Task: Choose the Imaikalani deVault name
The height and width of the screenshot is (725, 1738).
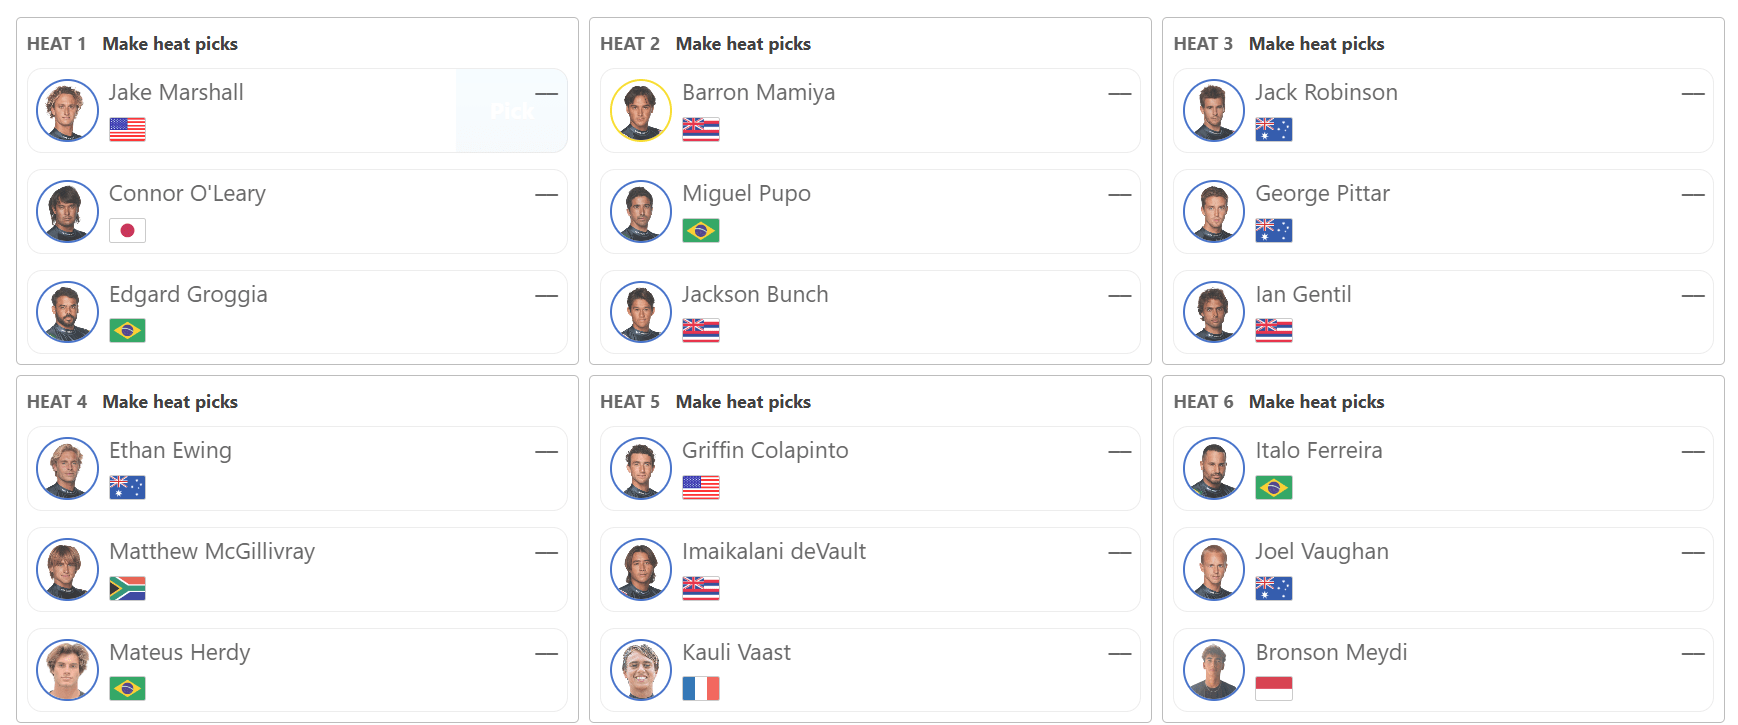Action: 773,551
